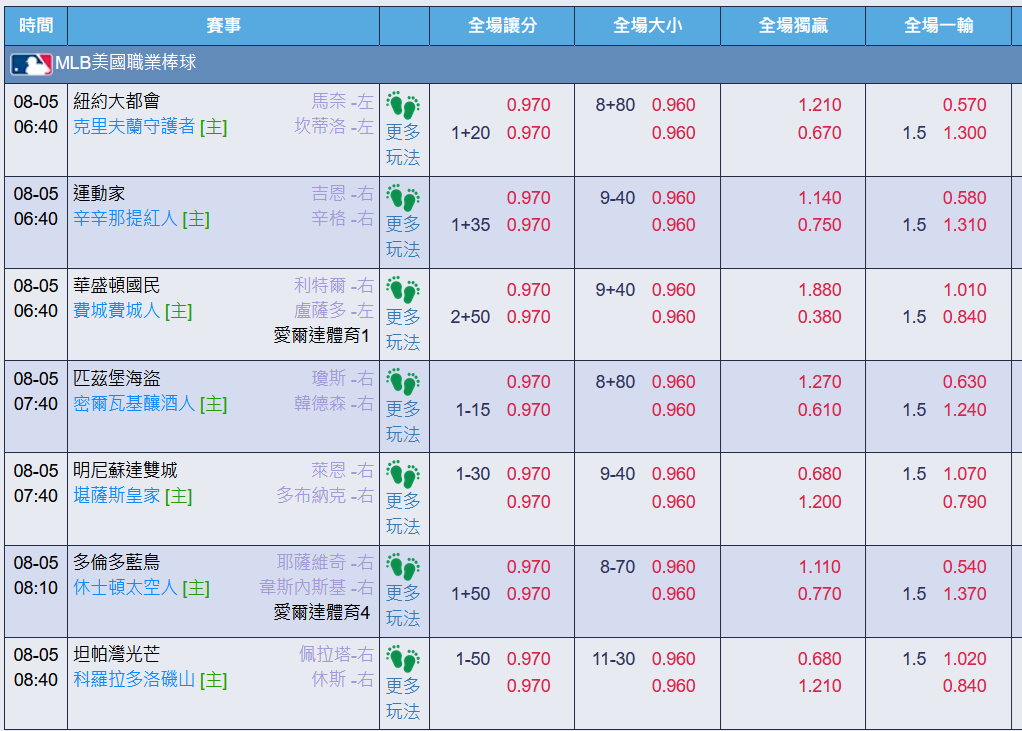Click footprint icon in 運動家 game row

[x=403, y=198]
